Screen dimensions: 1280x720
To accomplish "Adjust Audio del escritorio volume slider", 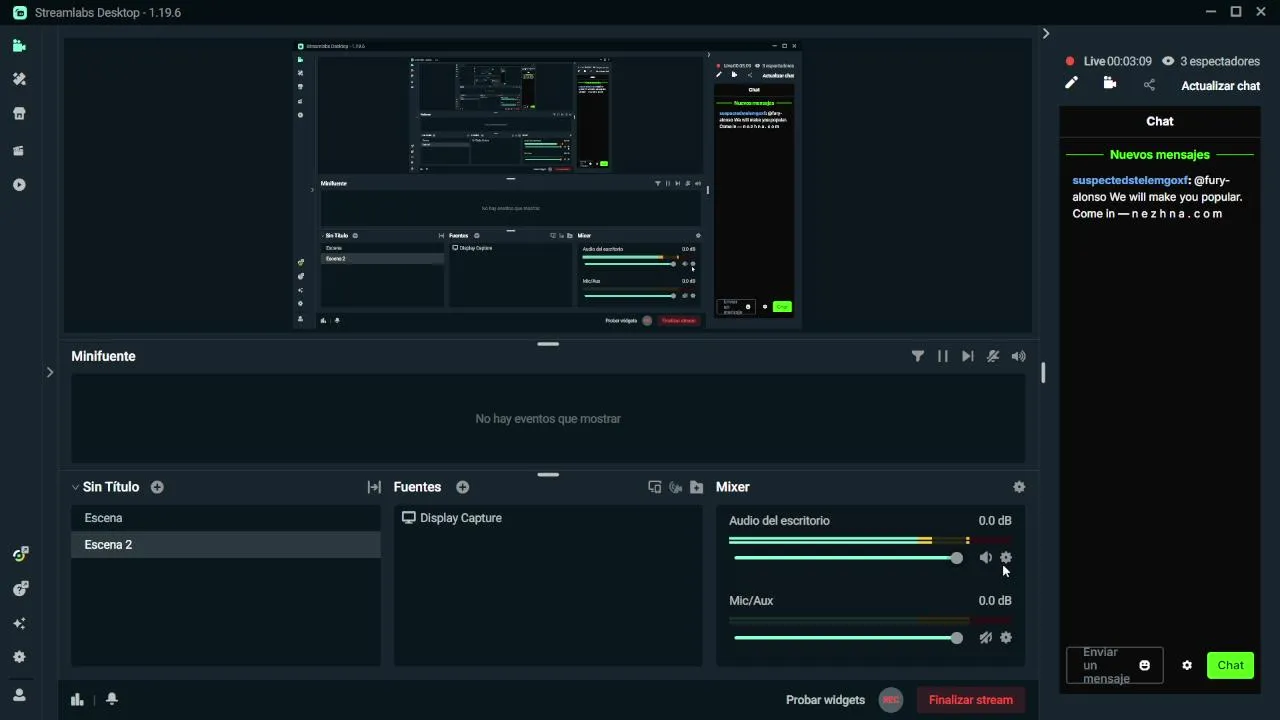I will click(848, 558).
